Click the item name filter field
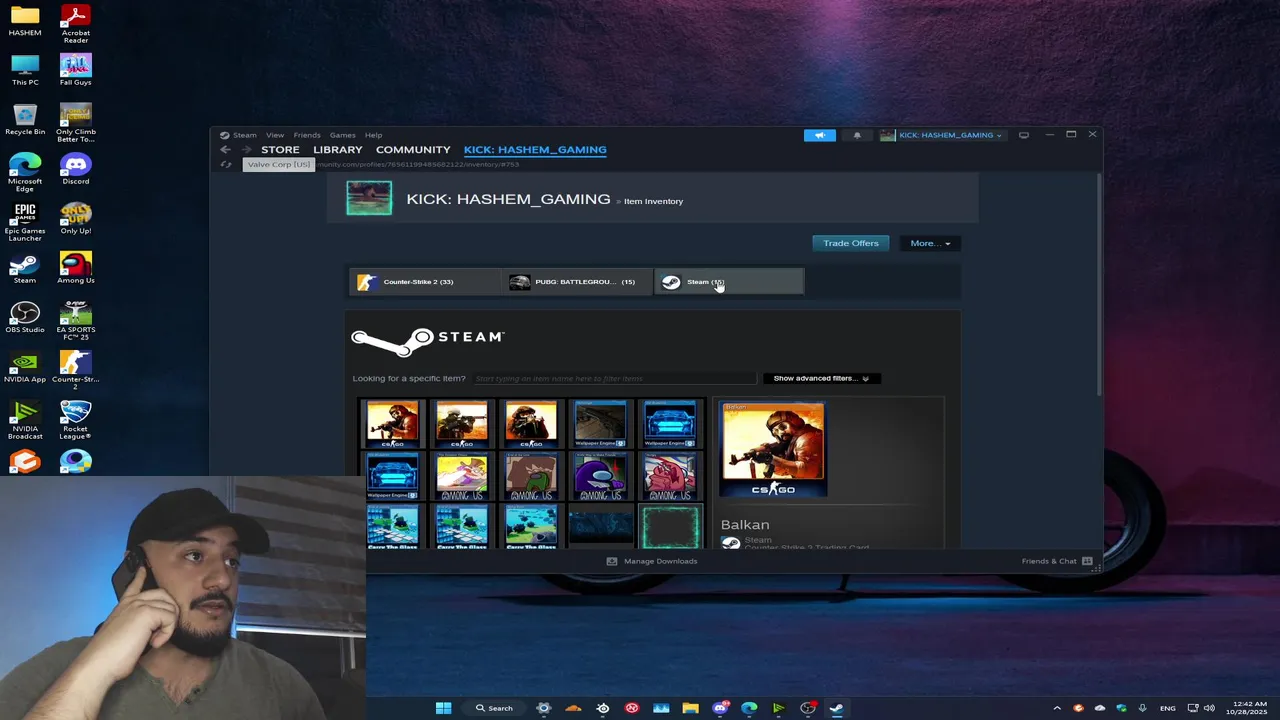This screenshot has width=1280, height=720. coord(614,379)
